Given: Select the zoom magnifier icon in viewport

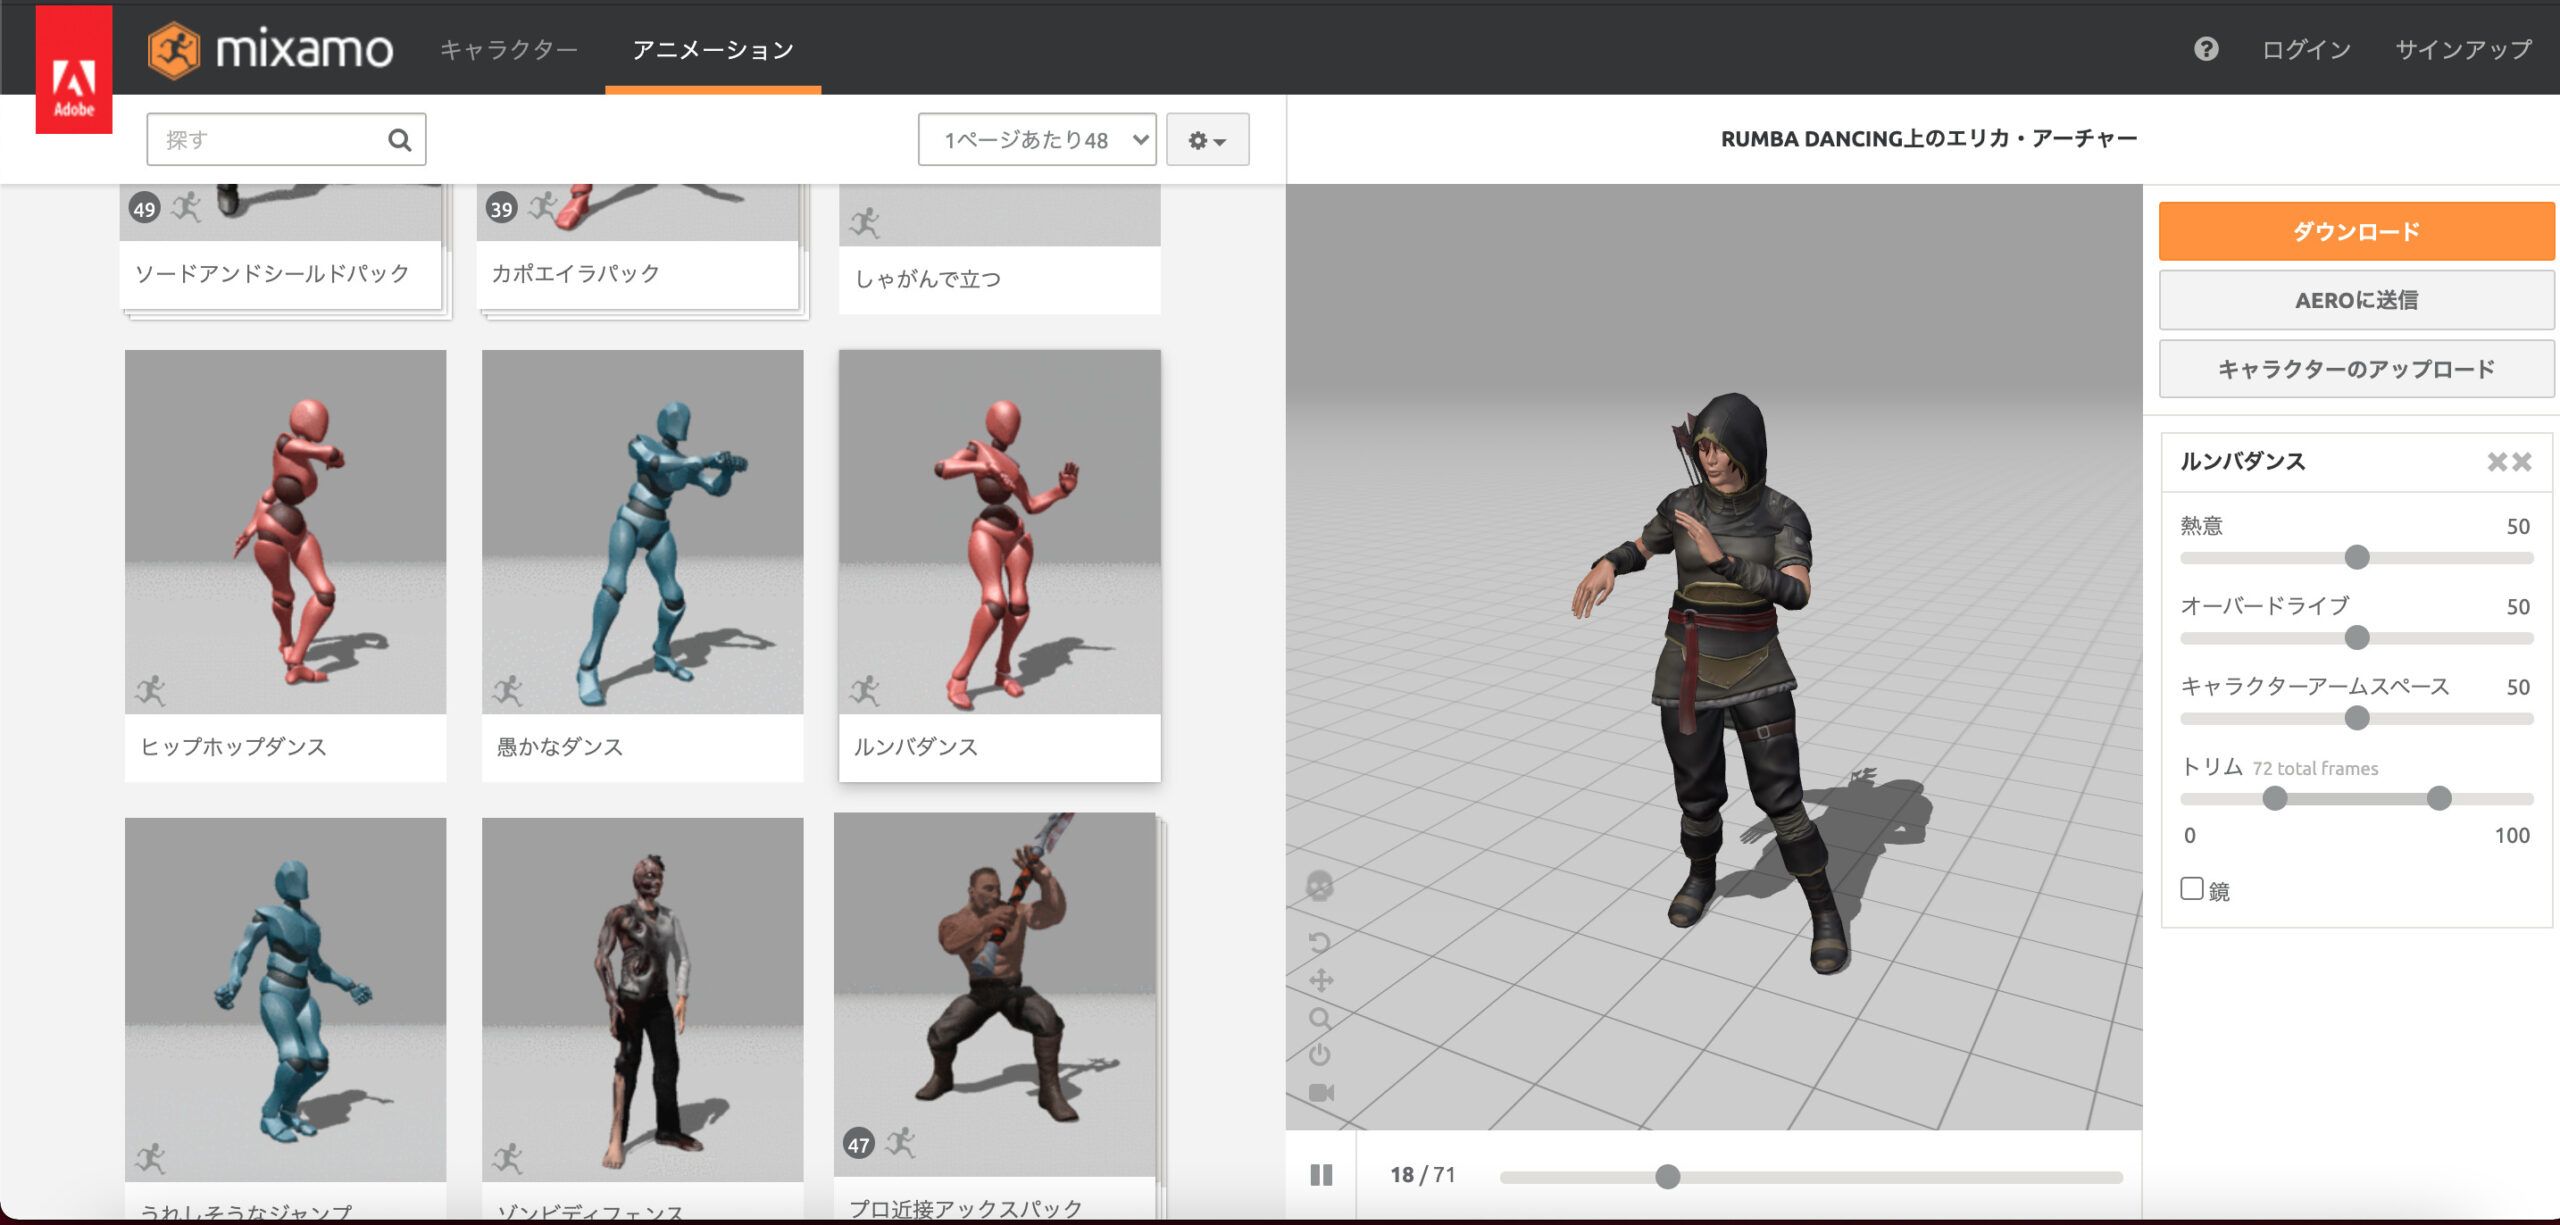Looking at the screenshot, I should coord(1320,1018).
